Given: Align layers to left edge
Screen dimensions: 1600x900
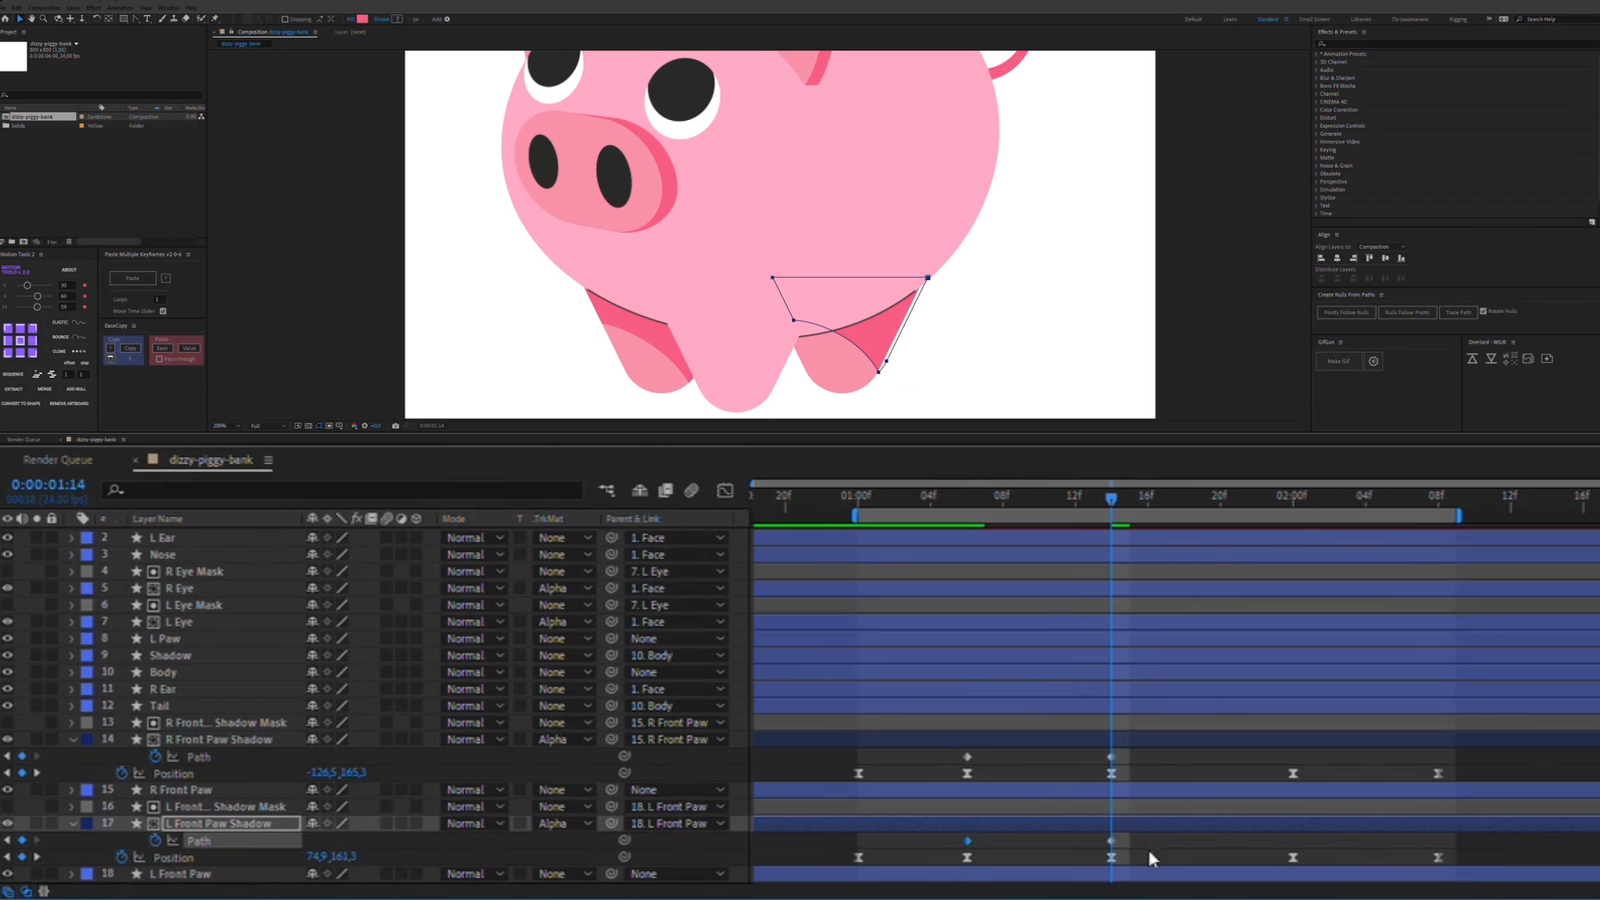Looking at the screenshot, I should click(1321, 258).
